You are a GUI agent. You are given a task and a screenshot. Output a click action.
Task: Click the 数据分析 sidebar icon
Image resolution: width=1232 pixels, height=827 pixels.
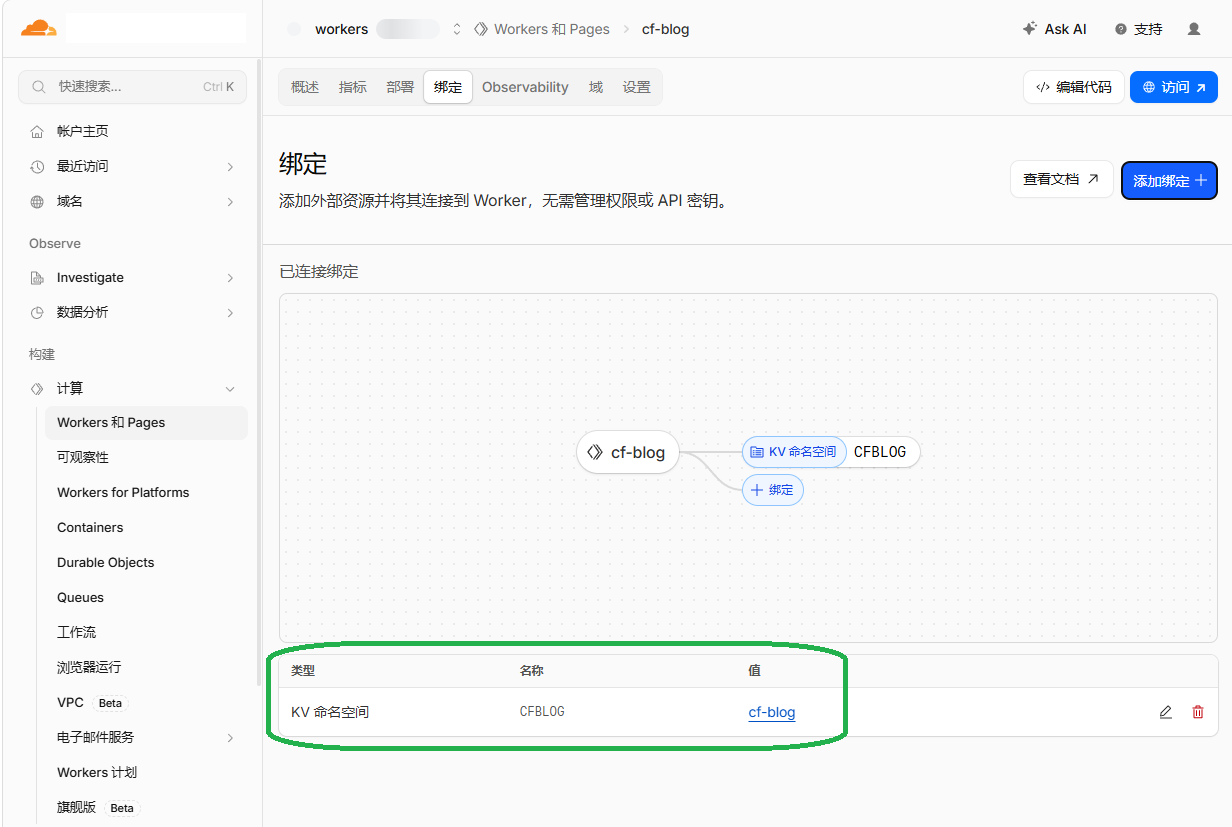[x=37, y=312]
